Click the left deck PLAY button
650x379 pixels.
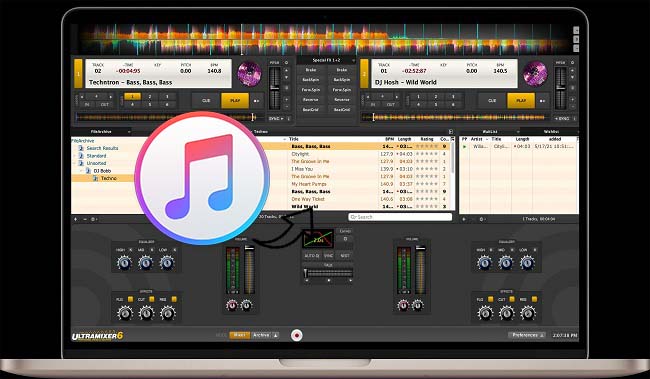pos(235,101)
